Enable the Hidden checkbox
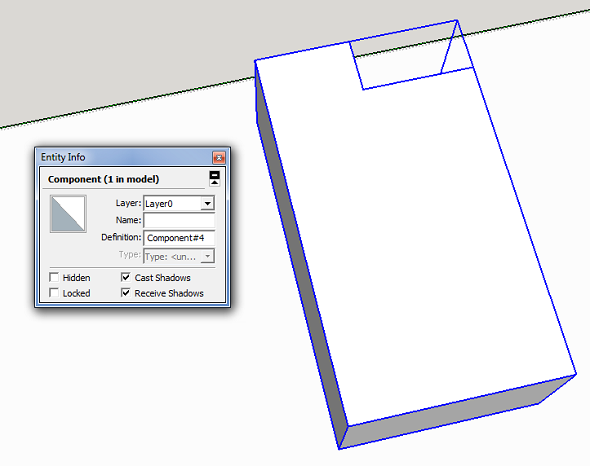The height and width of the screenshot is (466, 590). (x=54, y=277)
